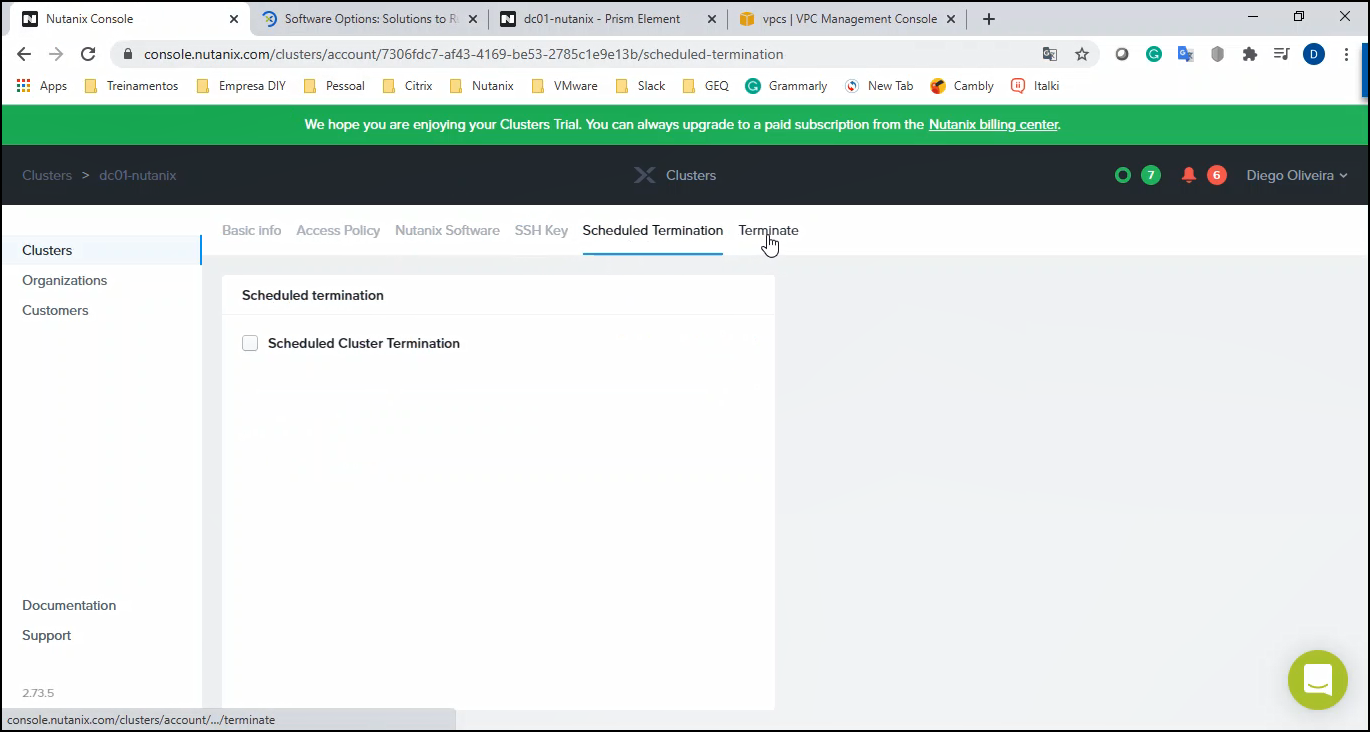1370x732 pixels.
Task: Click the Grammarly extension icon
Action: (x=1153, y=54)
